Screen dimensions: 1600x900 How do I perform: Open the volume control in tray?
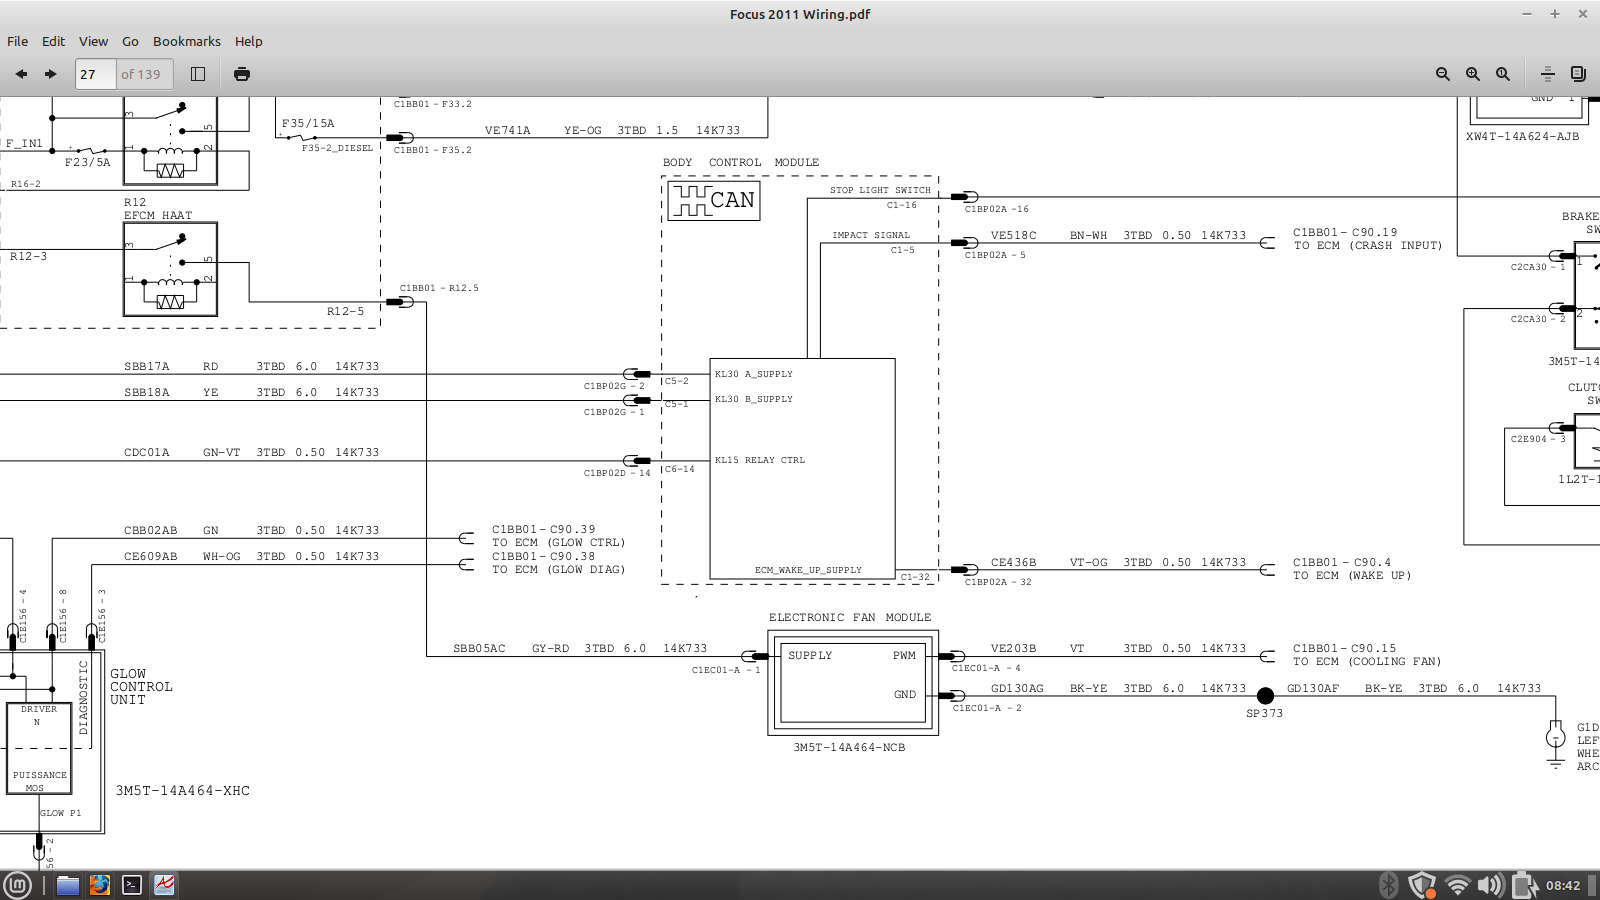click(x=1490, y=885)
